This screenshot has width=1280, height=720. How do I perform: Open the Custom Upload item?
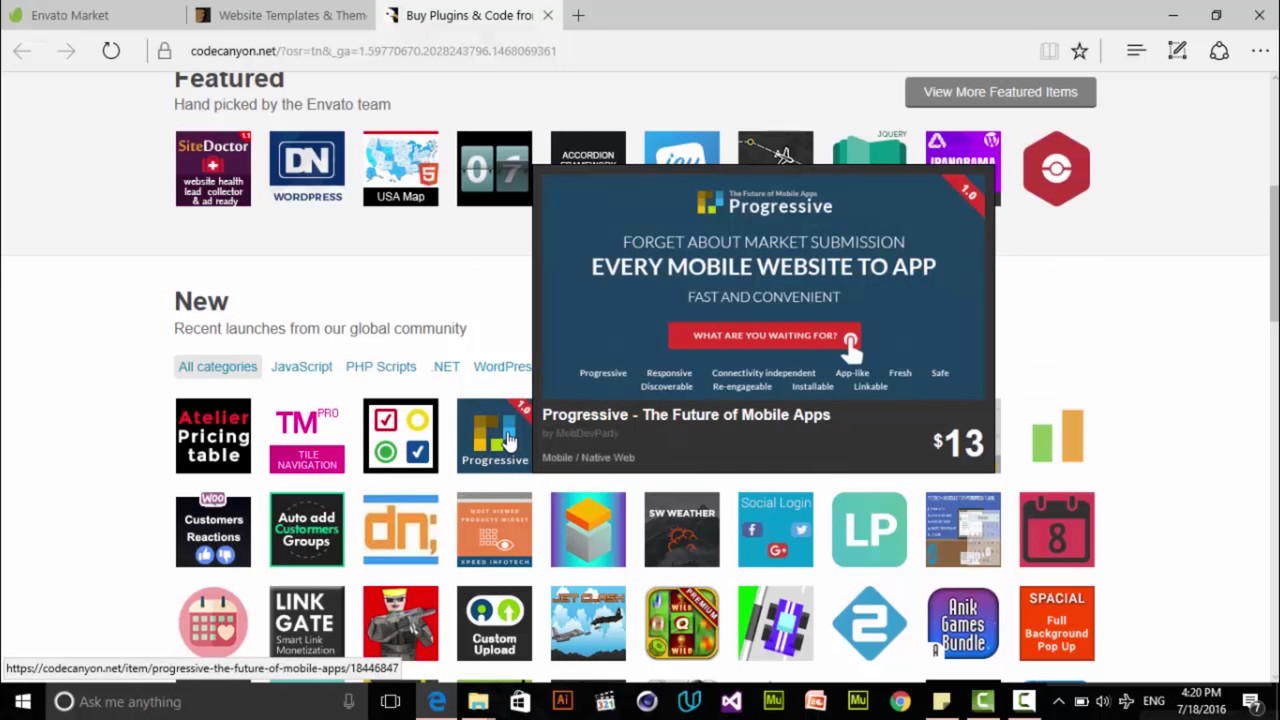[x=494, y=624]
